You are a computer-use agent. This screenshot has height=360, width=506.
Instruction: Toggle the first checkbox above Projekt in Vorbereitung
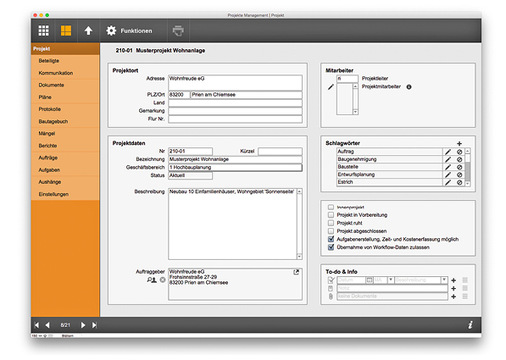coord(331,207)
